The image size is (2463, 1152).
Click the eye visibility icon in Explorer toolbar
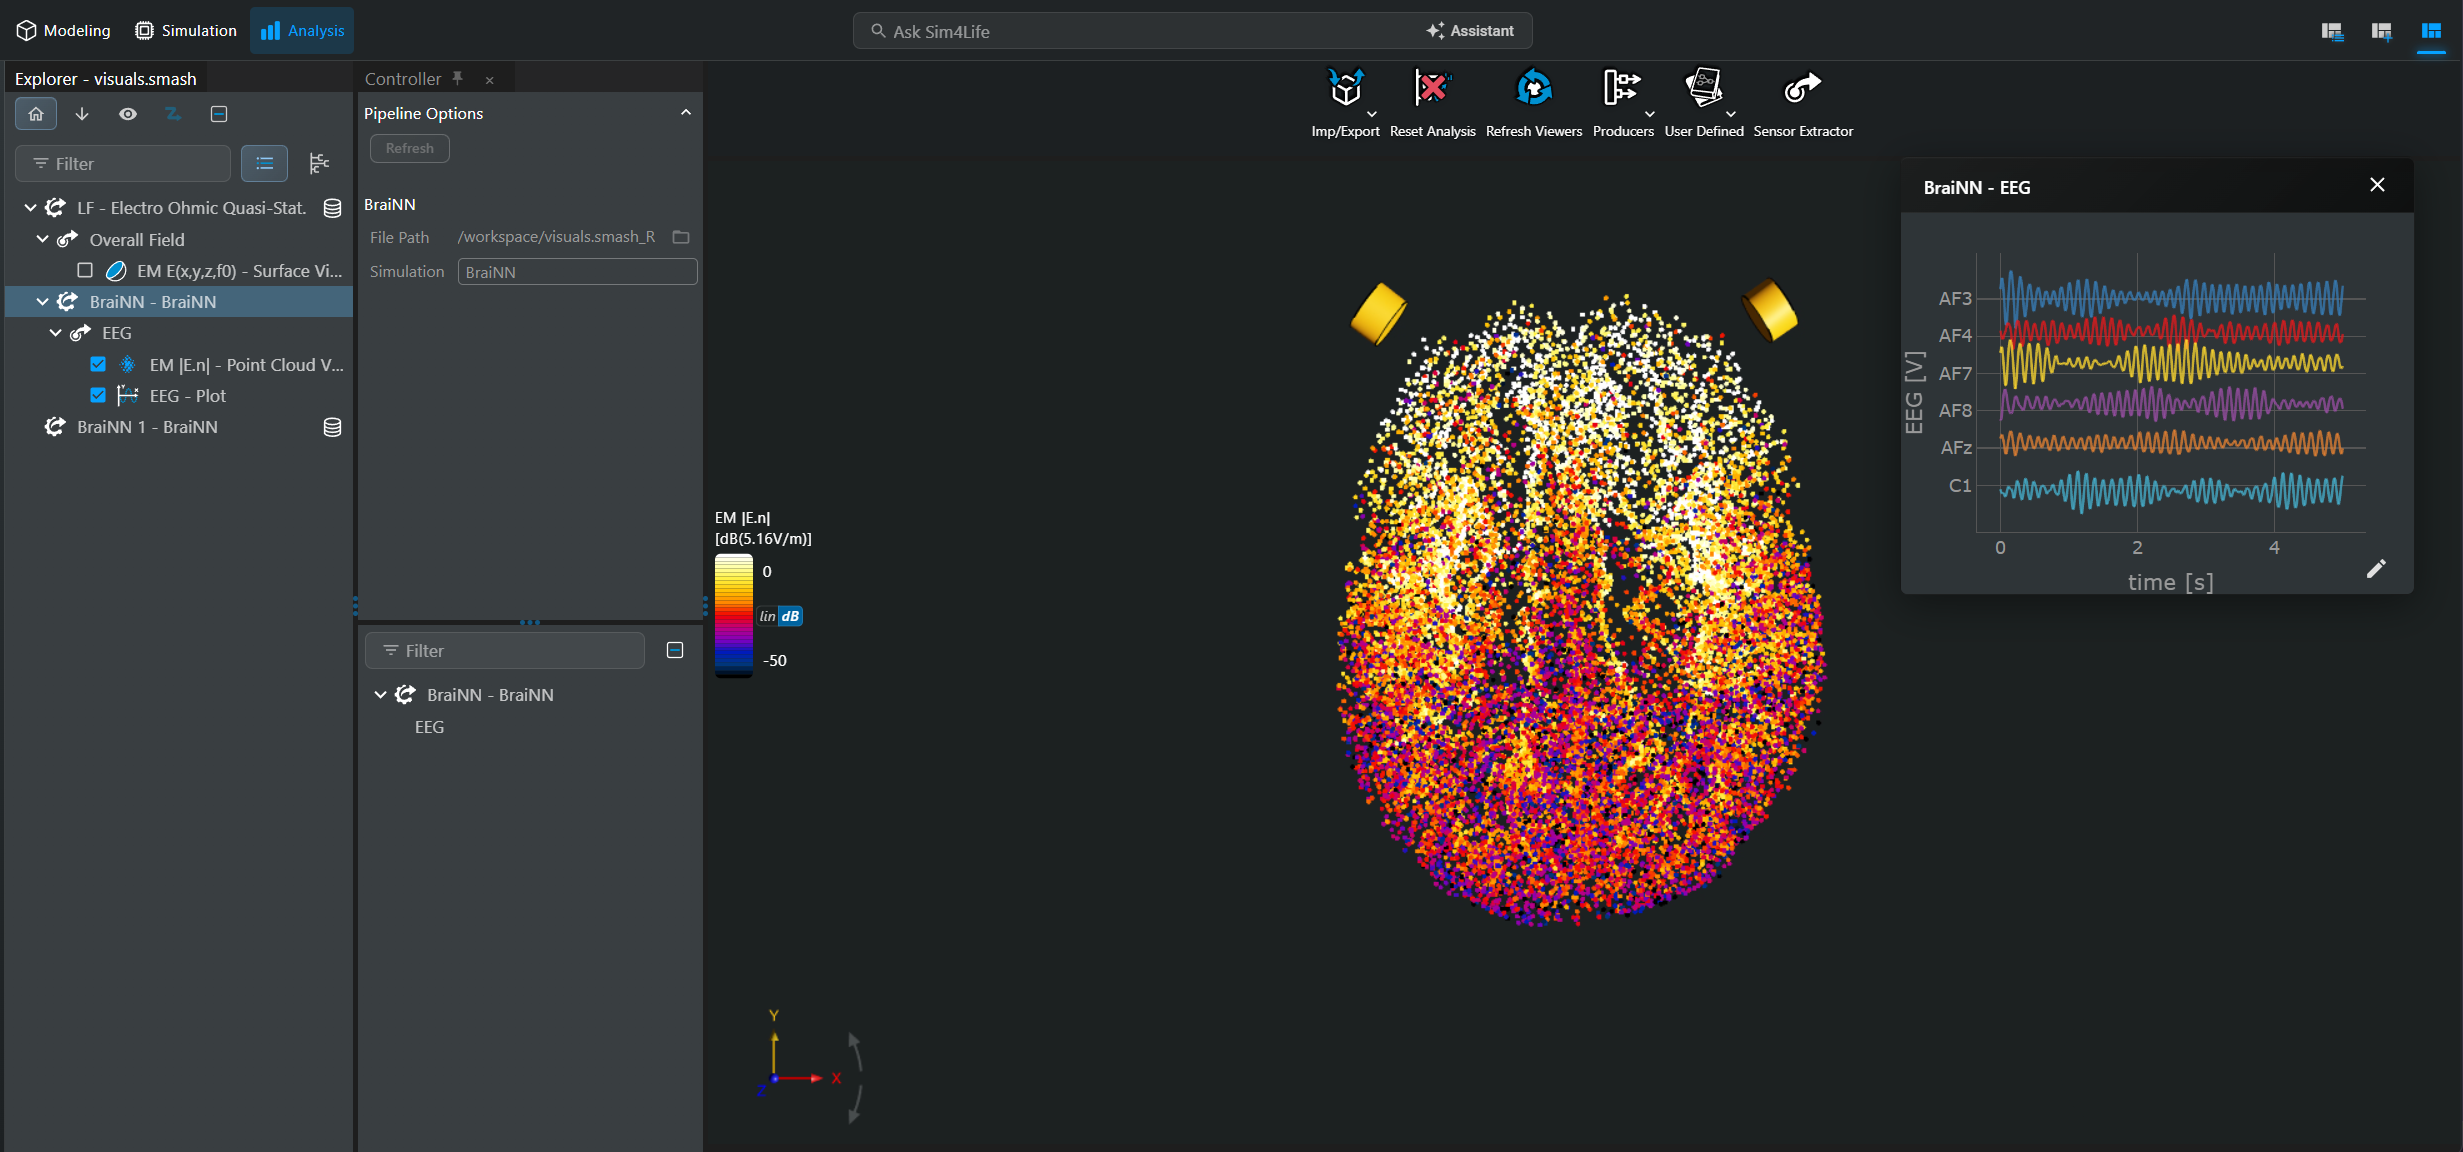pos(128,114)
